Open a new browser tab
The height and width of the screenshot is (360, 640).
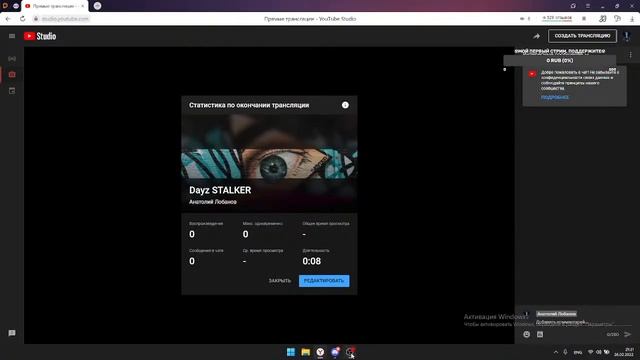pos(97,6)
